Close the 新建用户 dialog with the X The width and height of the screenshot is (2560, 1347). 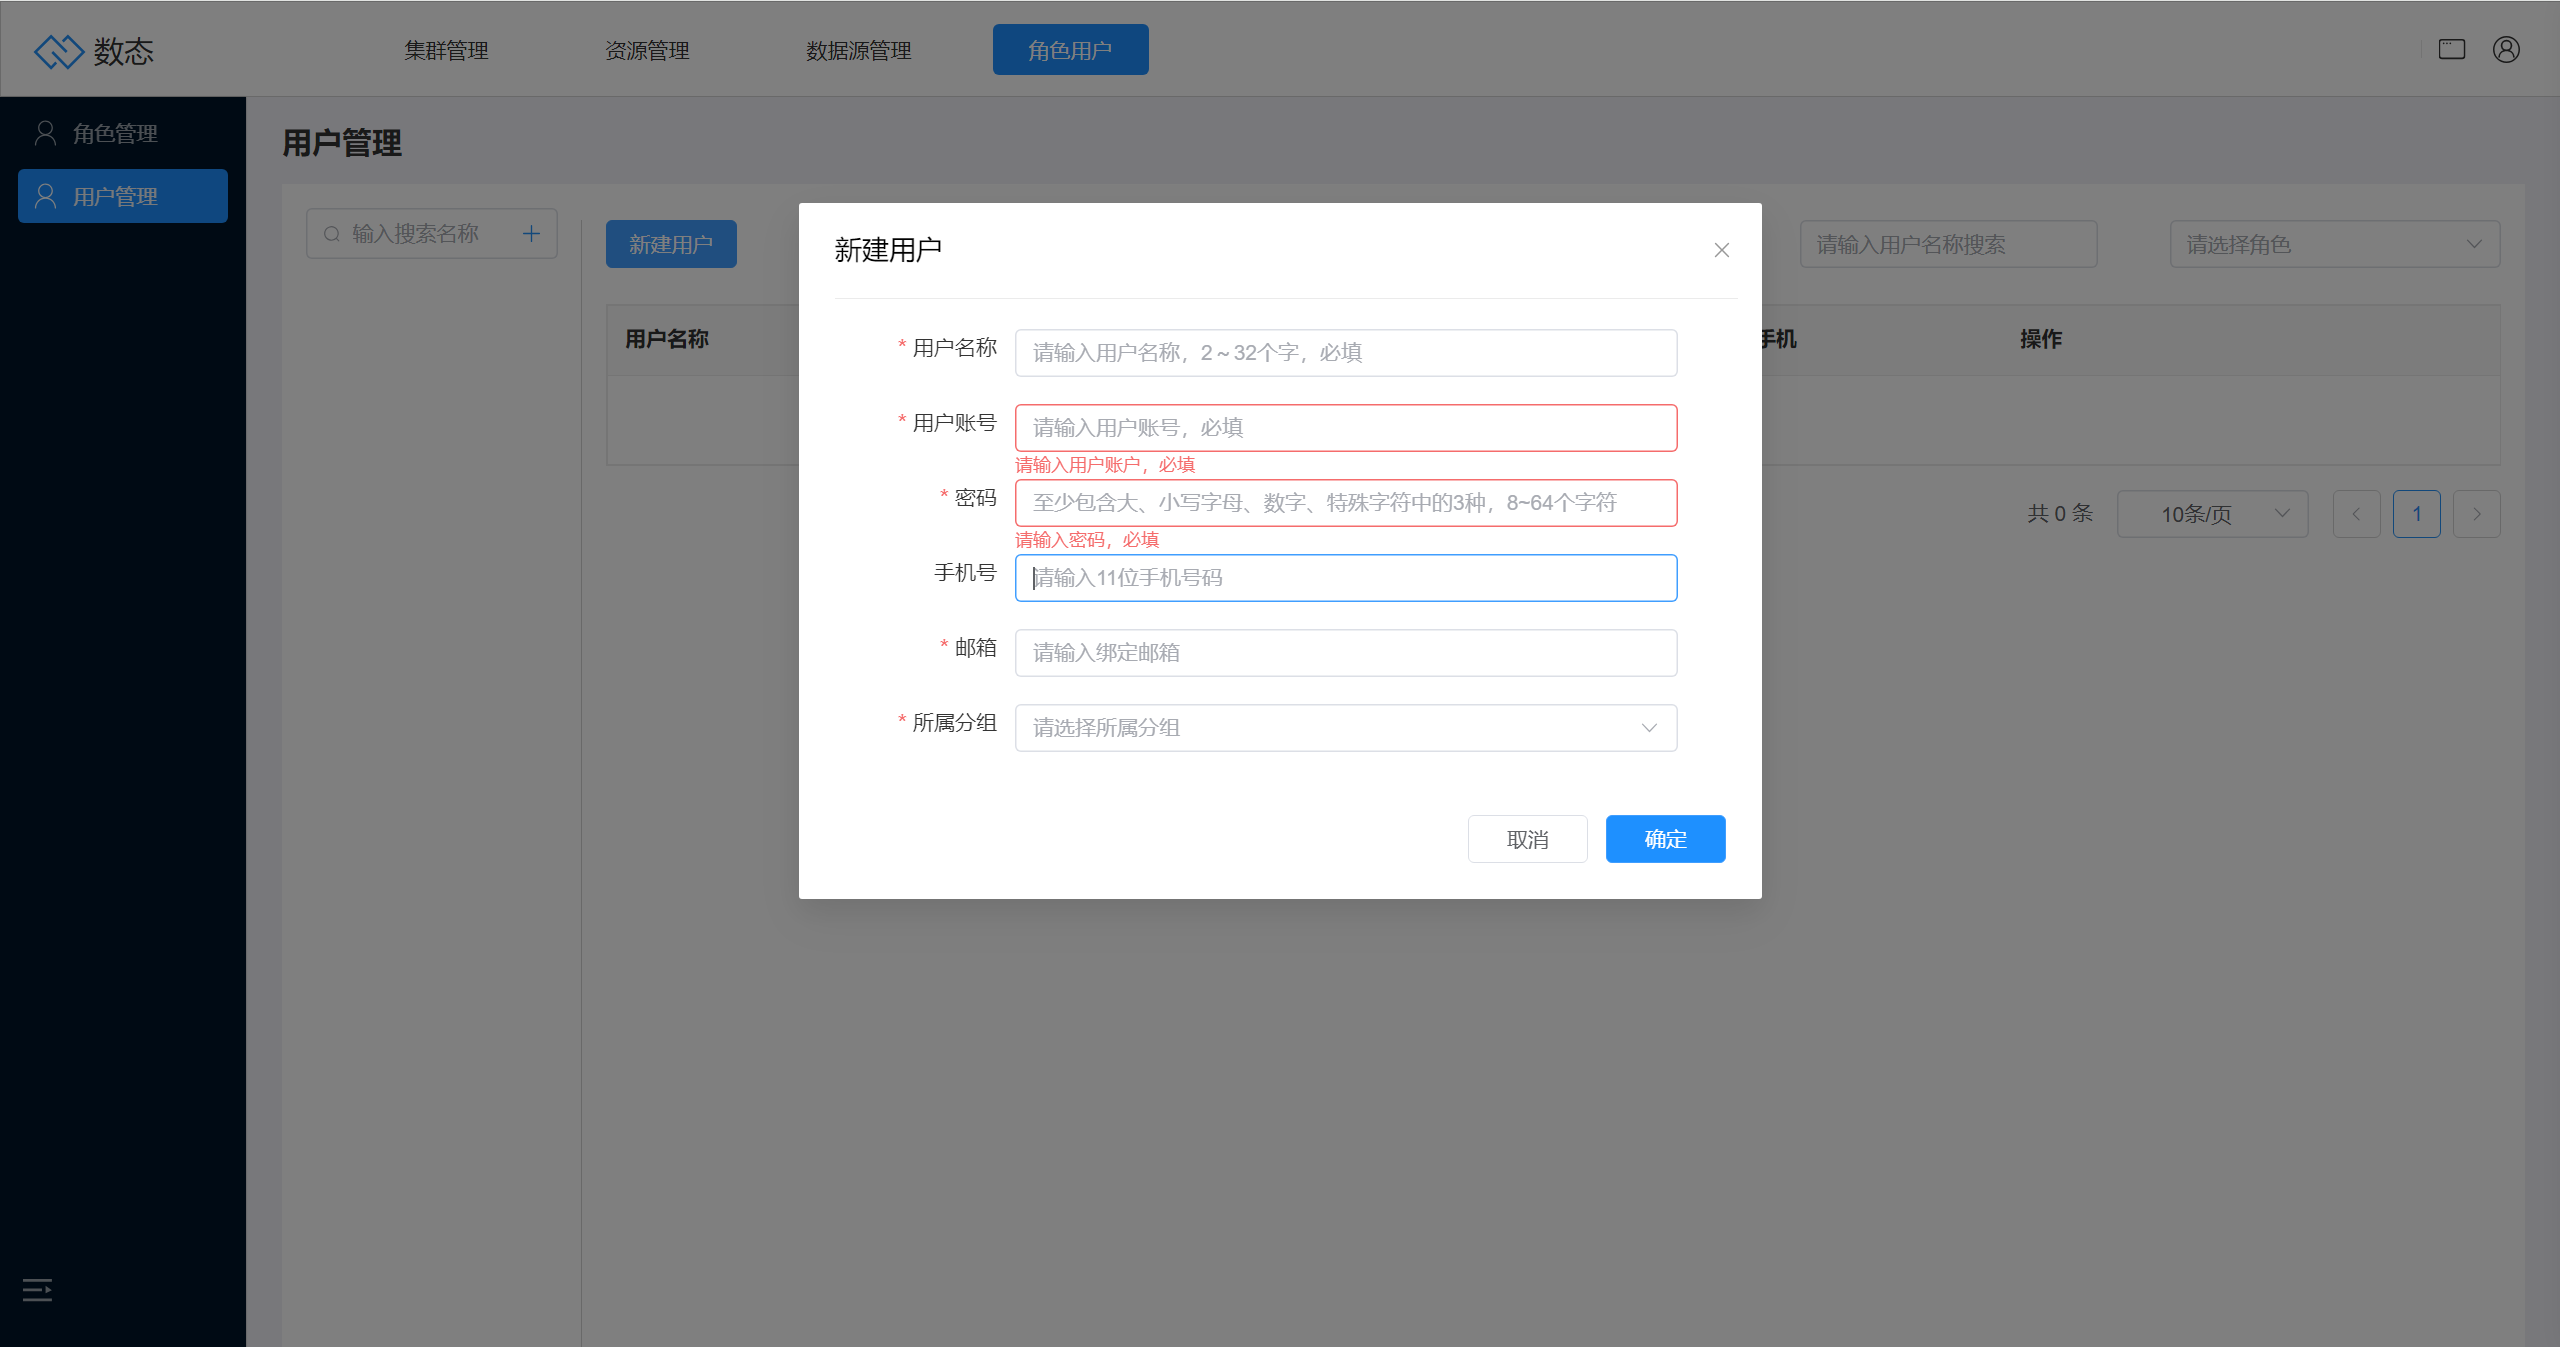(x=1721, y=250)
